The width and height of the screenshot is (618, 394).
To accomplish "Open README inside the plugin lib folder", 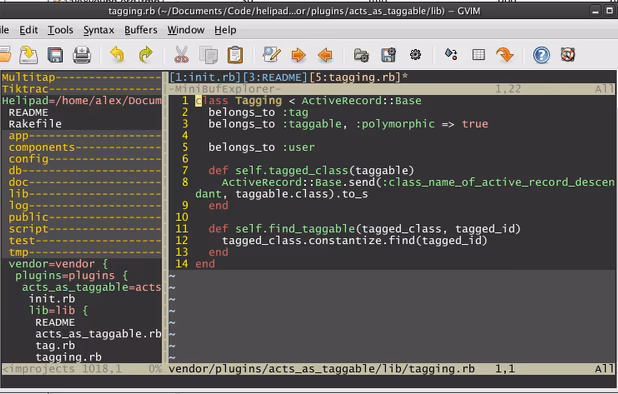I will coord(55,322).
